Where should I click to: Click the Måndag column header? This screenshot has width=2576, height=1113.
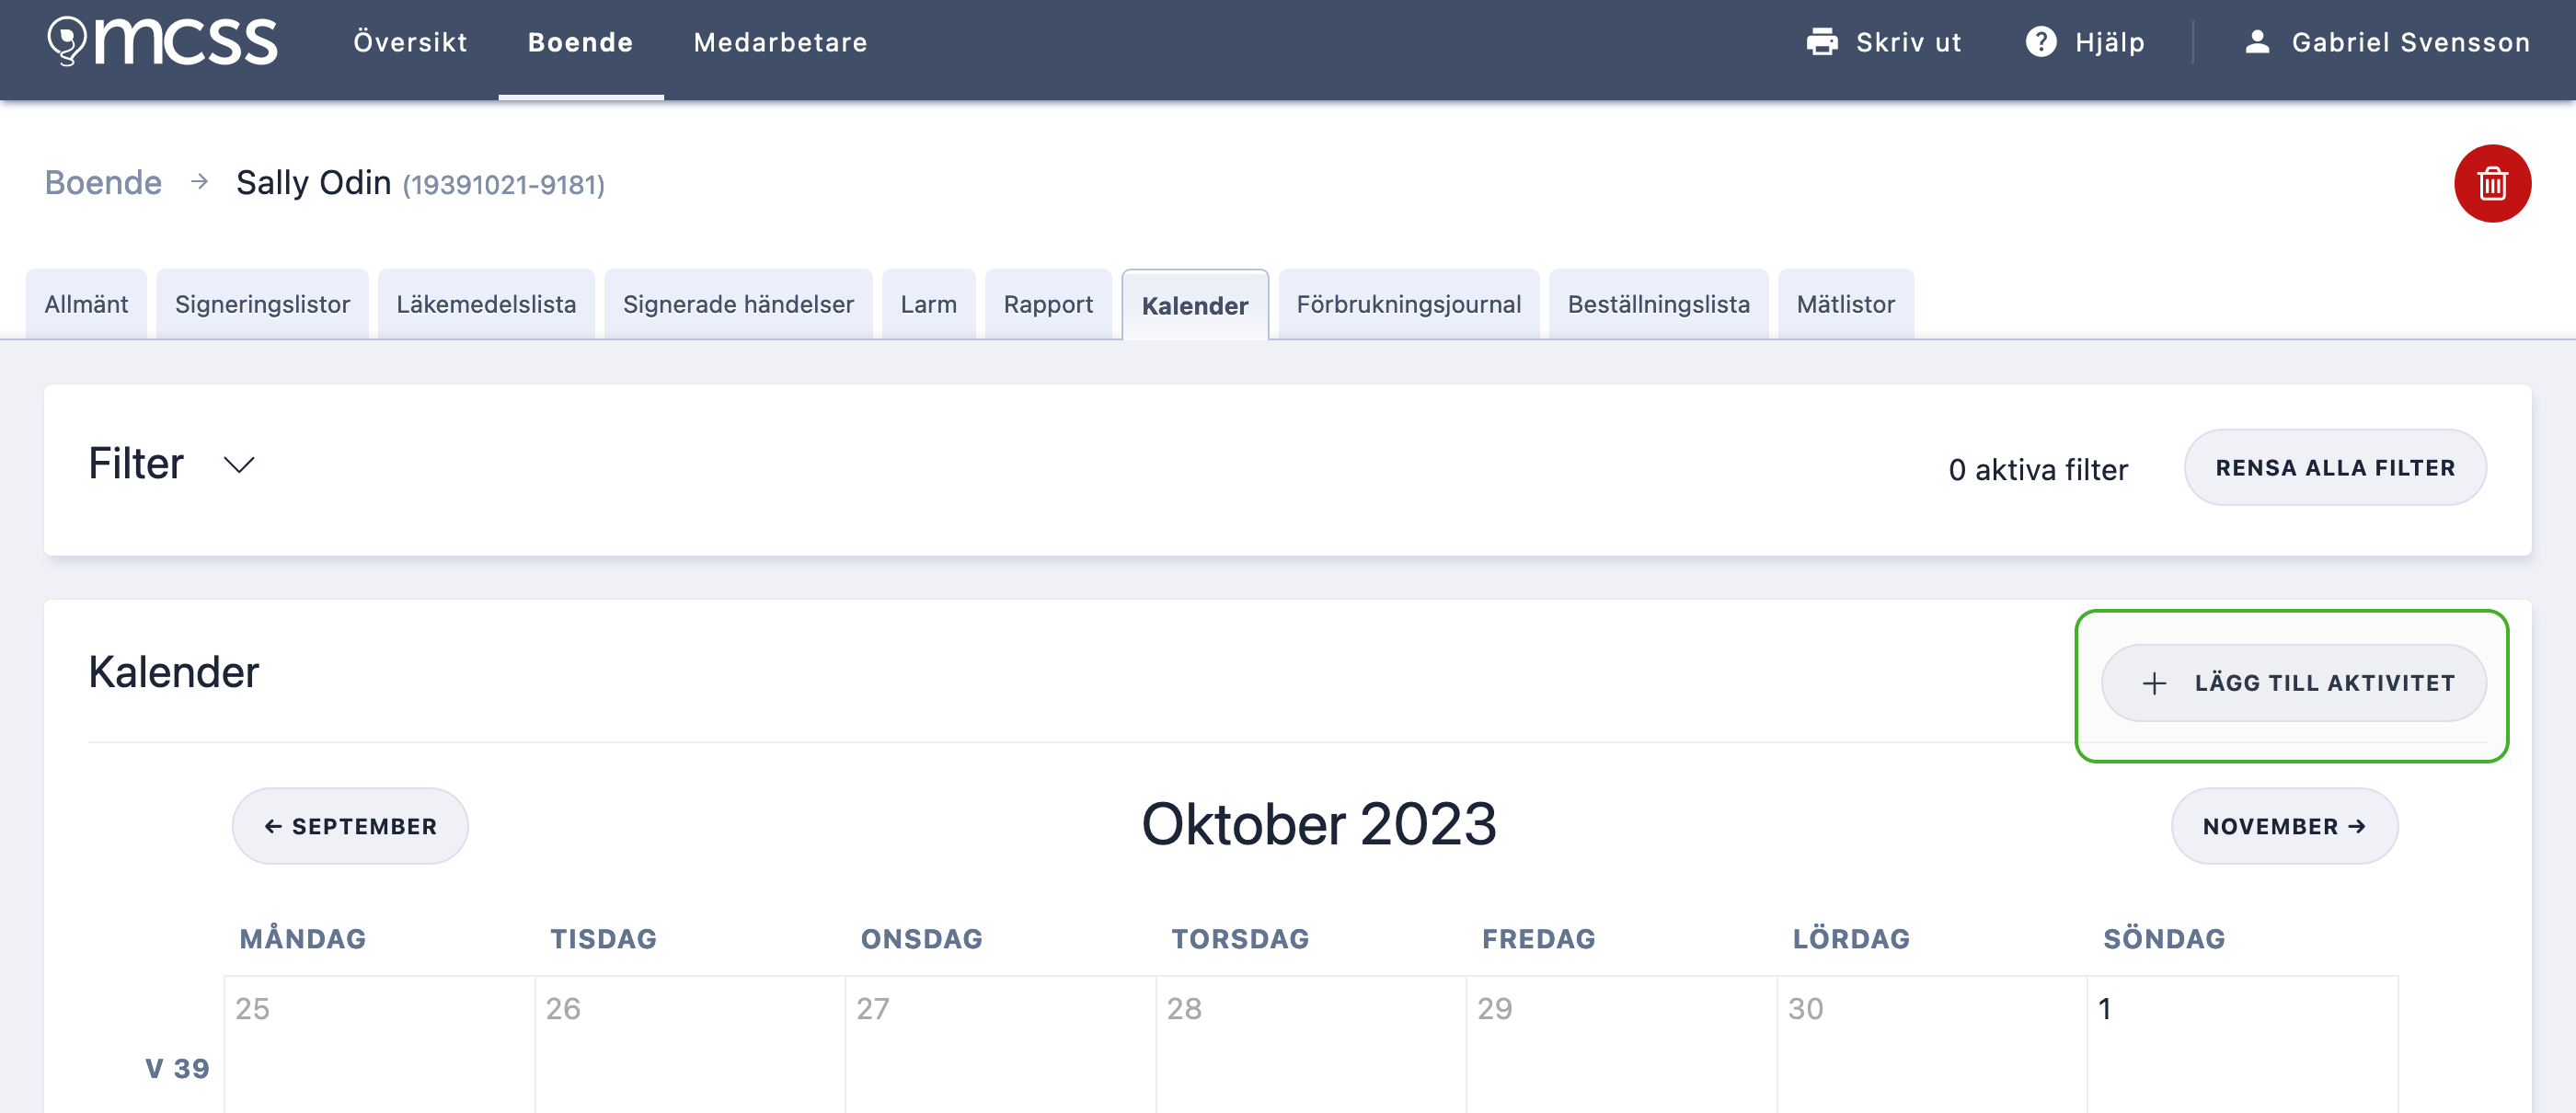pyautogui.click(x=302, y=938)
